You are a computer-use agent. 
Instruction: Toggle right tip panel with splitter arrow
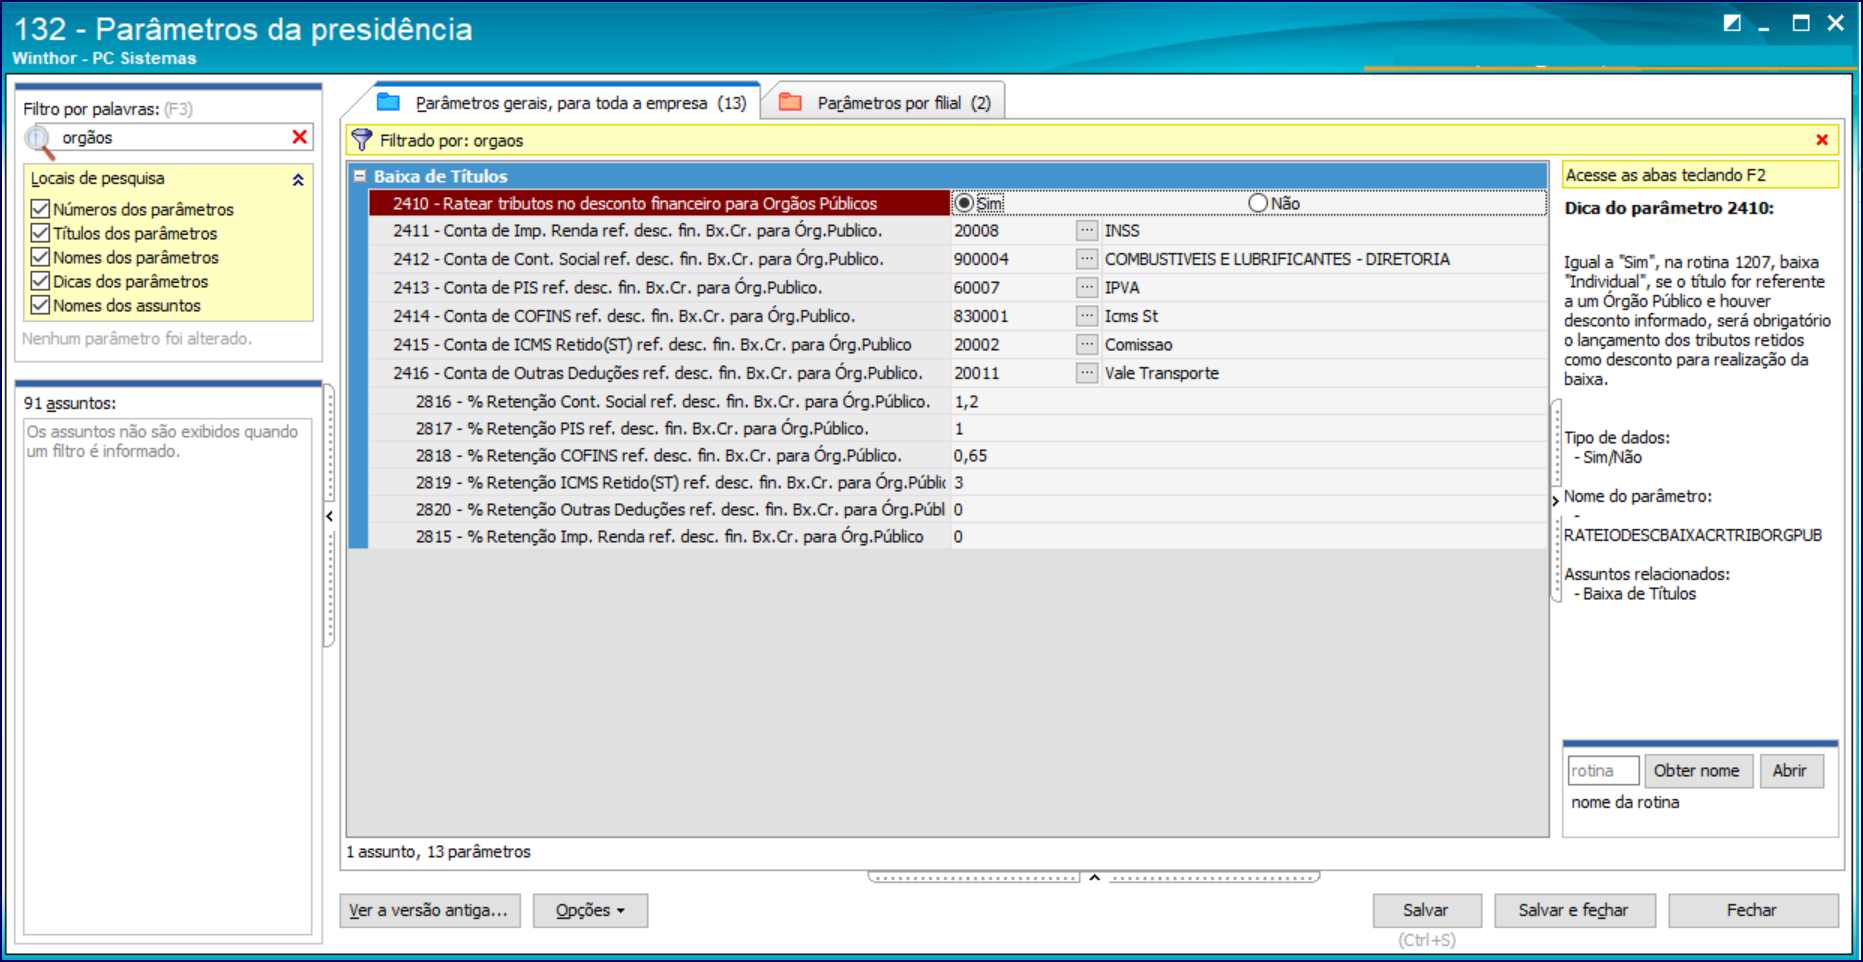pos(1556,500)
